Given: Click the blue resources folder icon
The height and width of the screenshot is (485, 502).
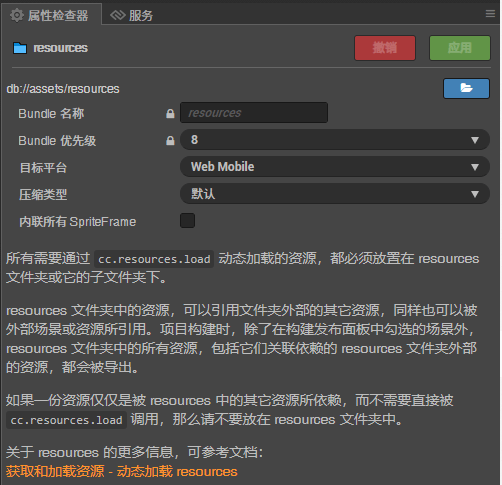Looking at the screenshot, I should click(x=20, y=48).
